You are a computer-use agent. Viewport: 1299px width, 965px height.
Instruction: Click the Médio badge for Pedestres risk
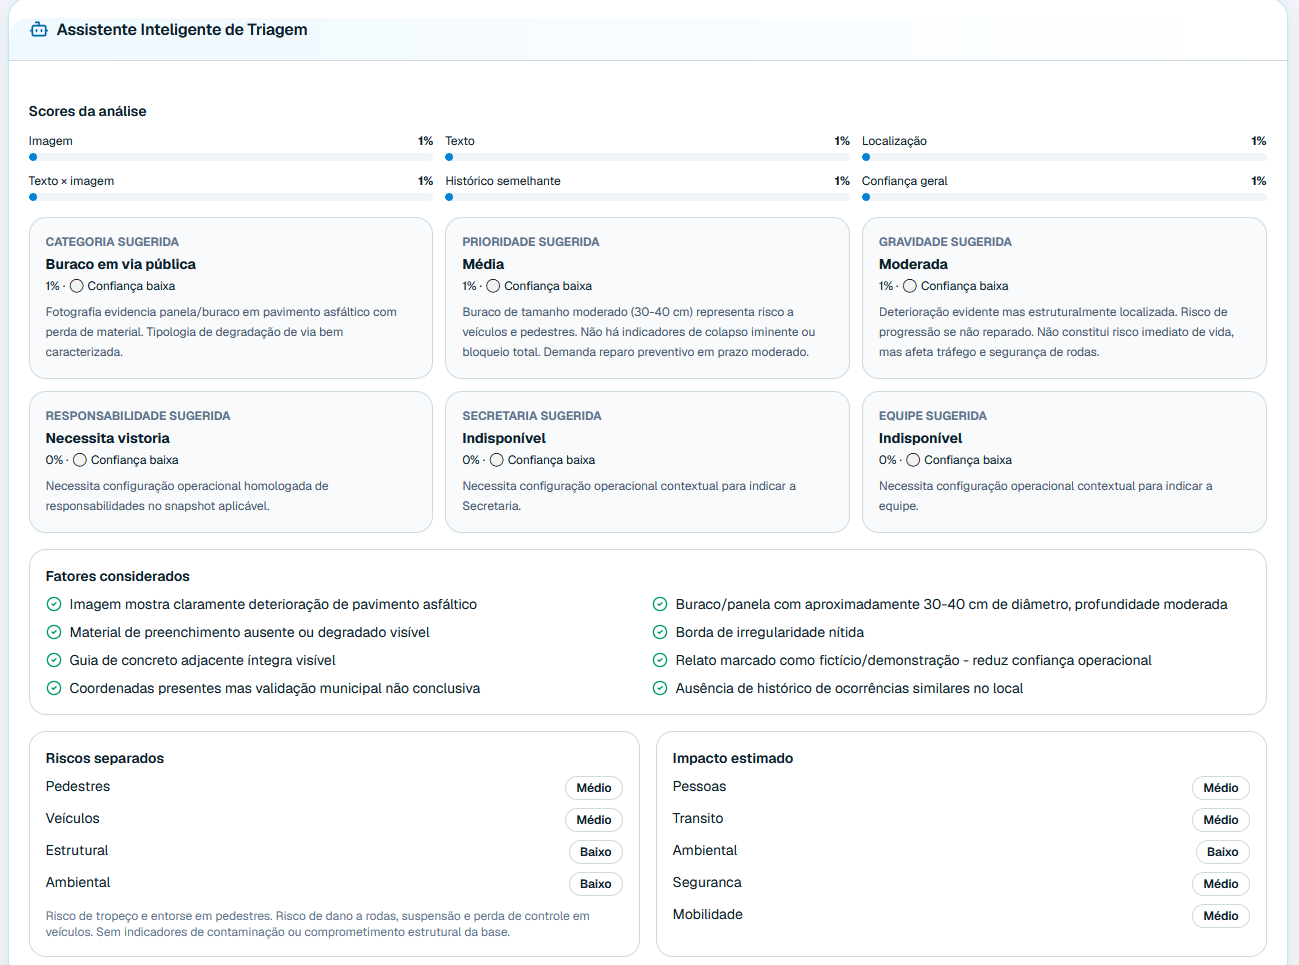[594, 788]
